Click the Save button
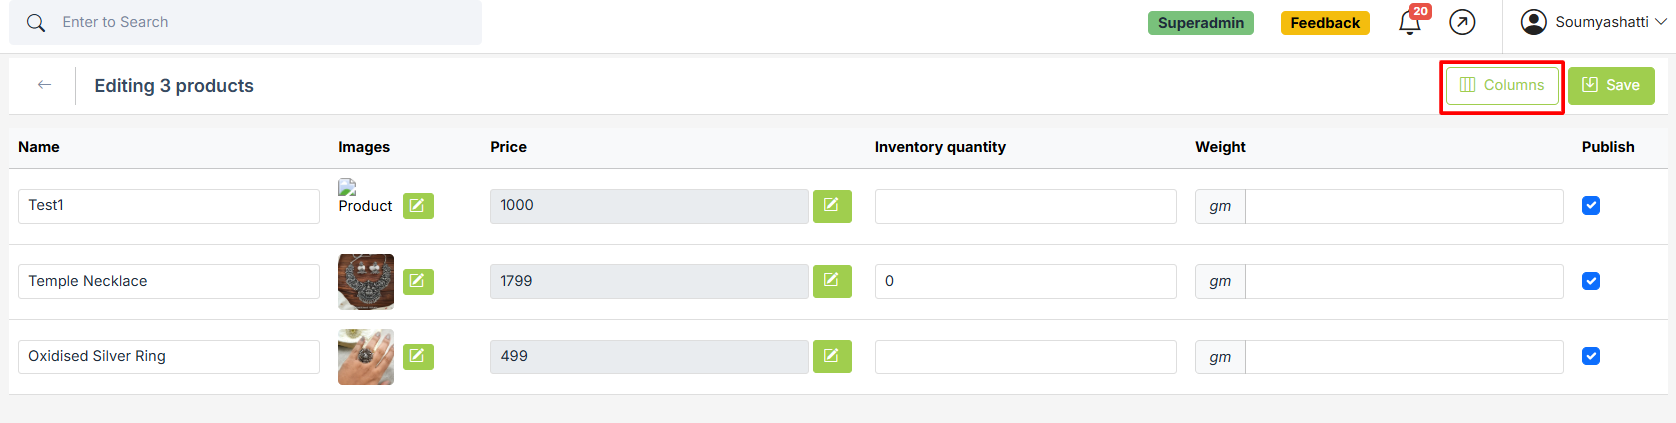 tap(1611, 85)
